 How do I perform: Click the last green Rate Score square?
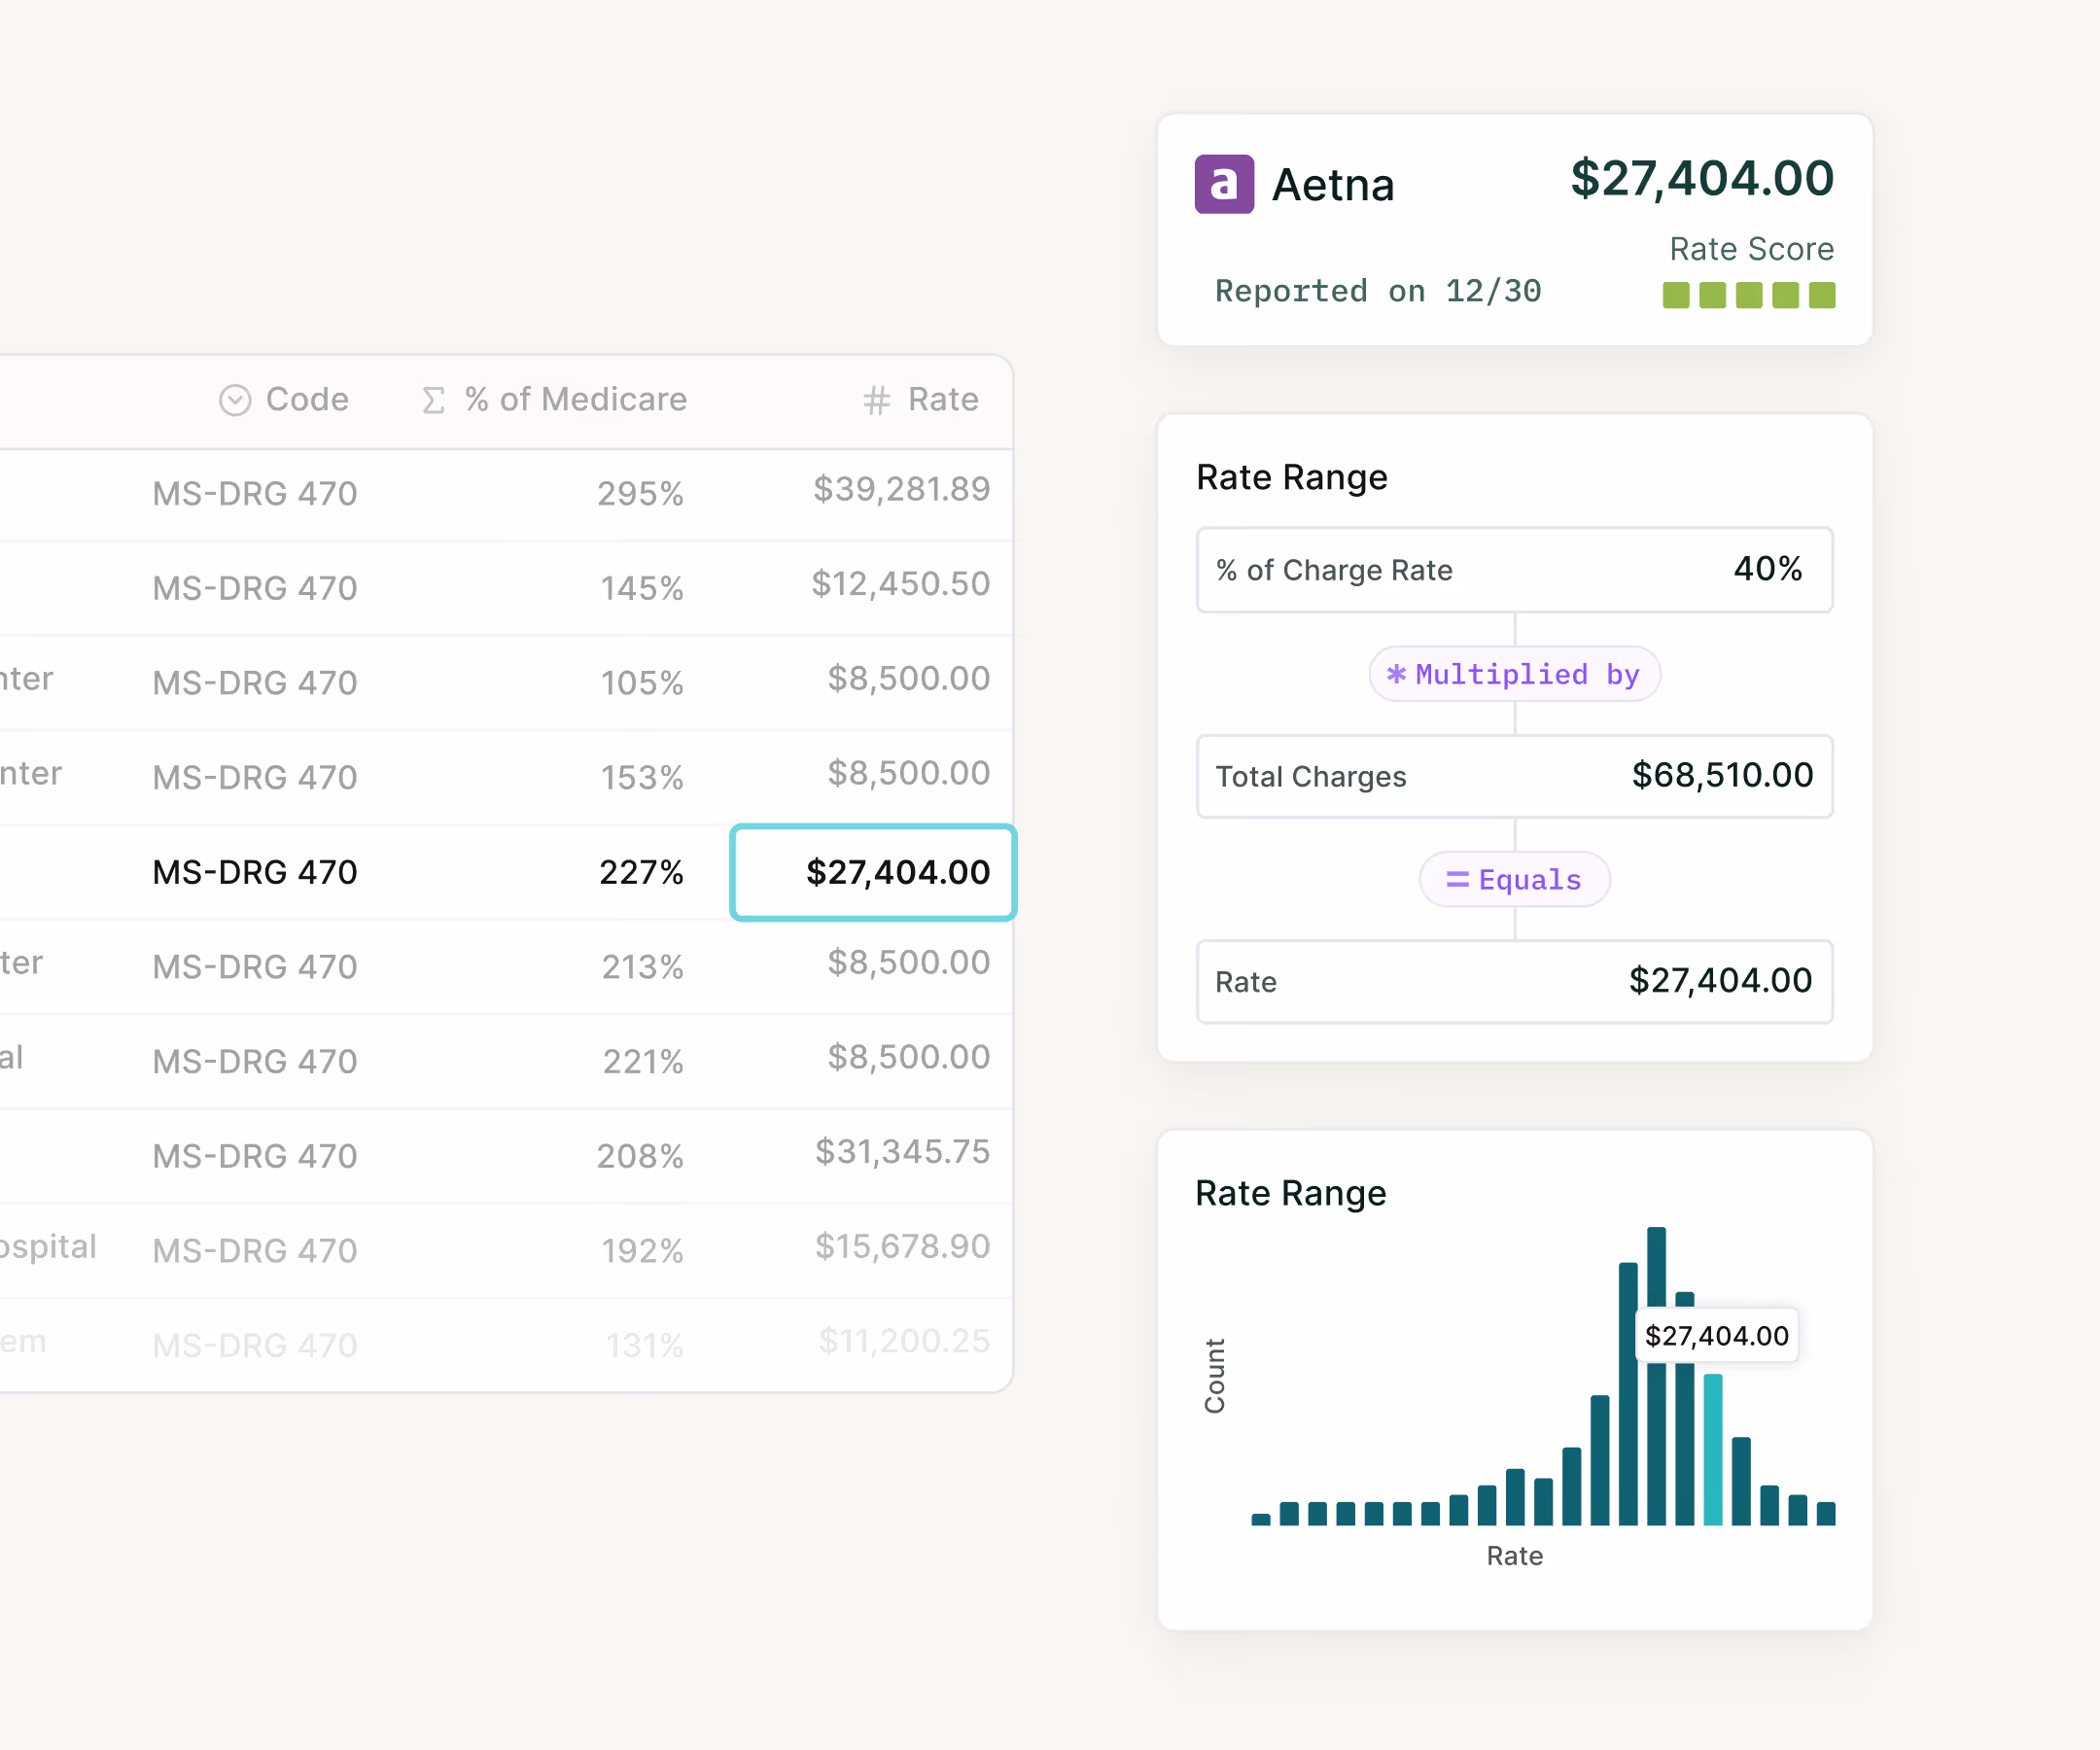click(1822, 295)
